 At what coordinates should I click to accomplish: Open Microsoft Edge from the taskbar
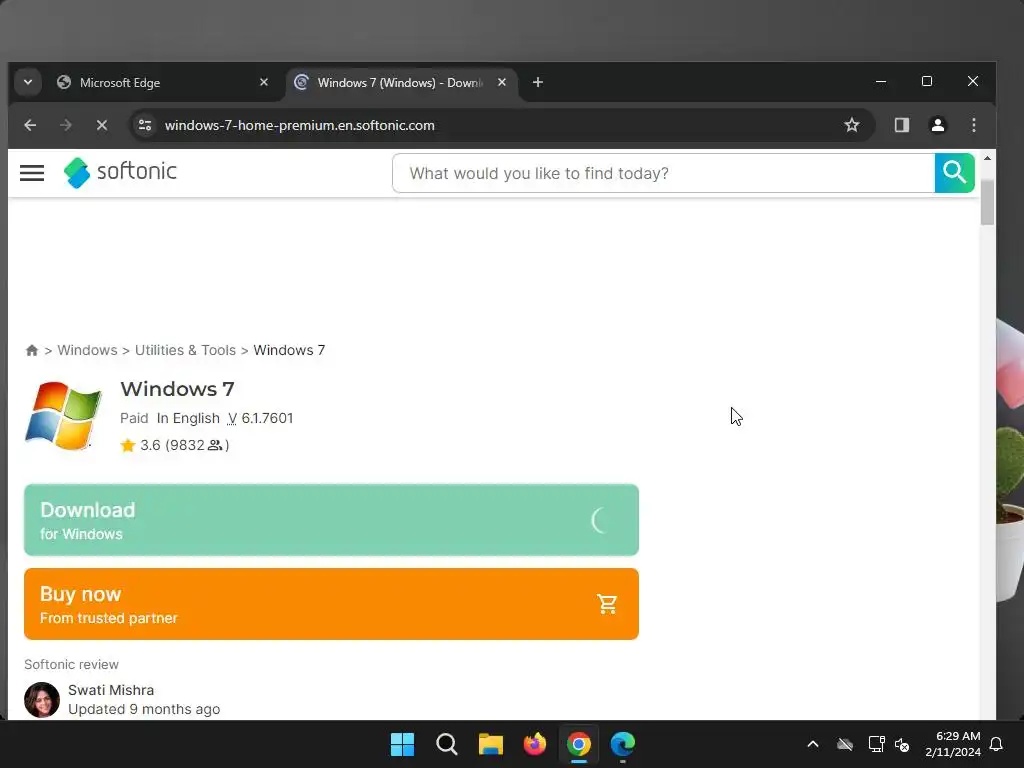click(623, 744)
